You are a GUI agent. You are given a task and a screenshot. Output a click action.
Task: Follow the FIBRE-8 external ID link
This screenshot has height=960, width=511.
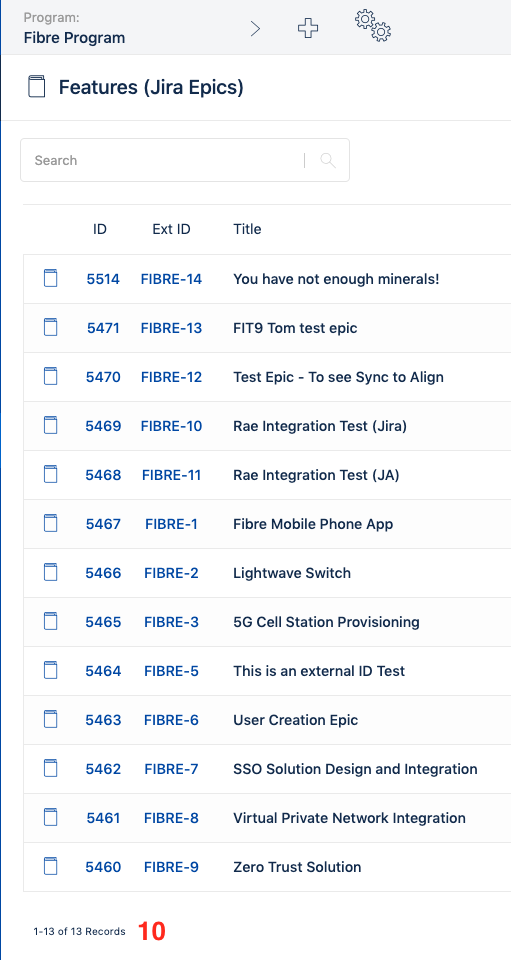click(171, 818)
